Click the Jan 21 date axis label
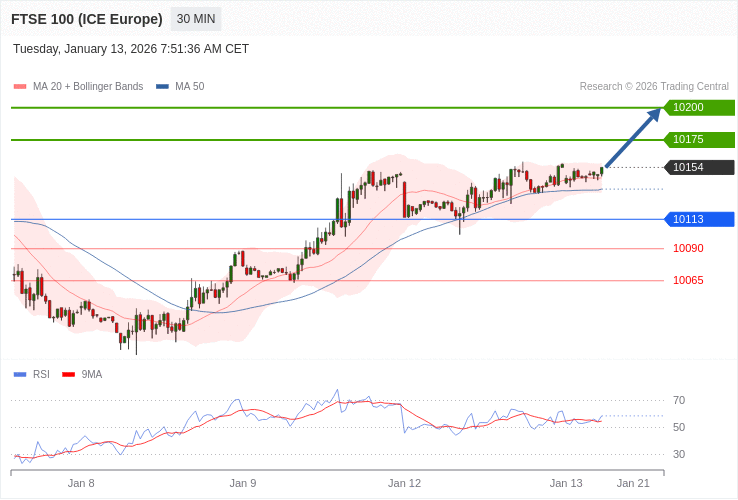Image resolution: width=738 pixels, height=500 pixels. tap(633, 484)
